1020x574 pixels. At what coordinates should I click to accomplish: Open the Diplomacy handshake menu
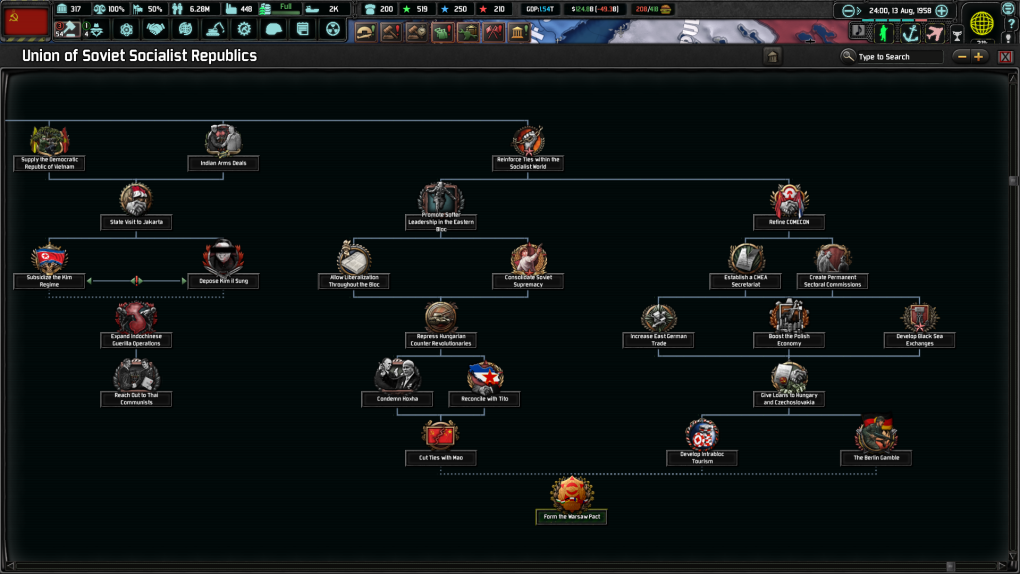tap(156, 30)
